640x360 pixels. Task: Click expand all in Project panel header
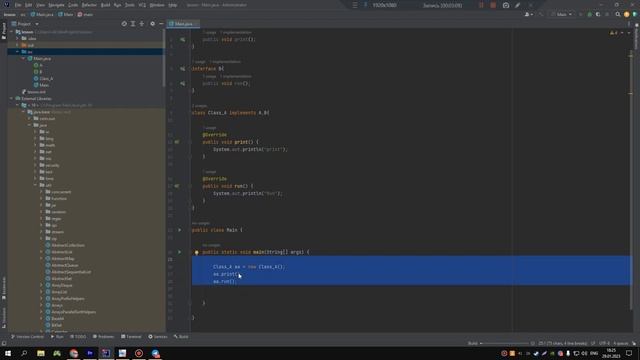coord(133,24)
